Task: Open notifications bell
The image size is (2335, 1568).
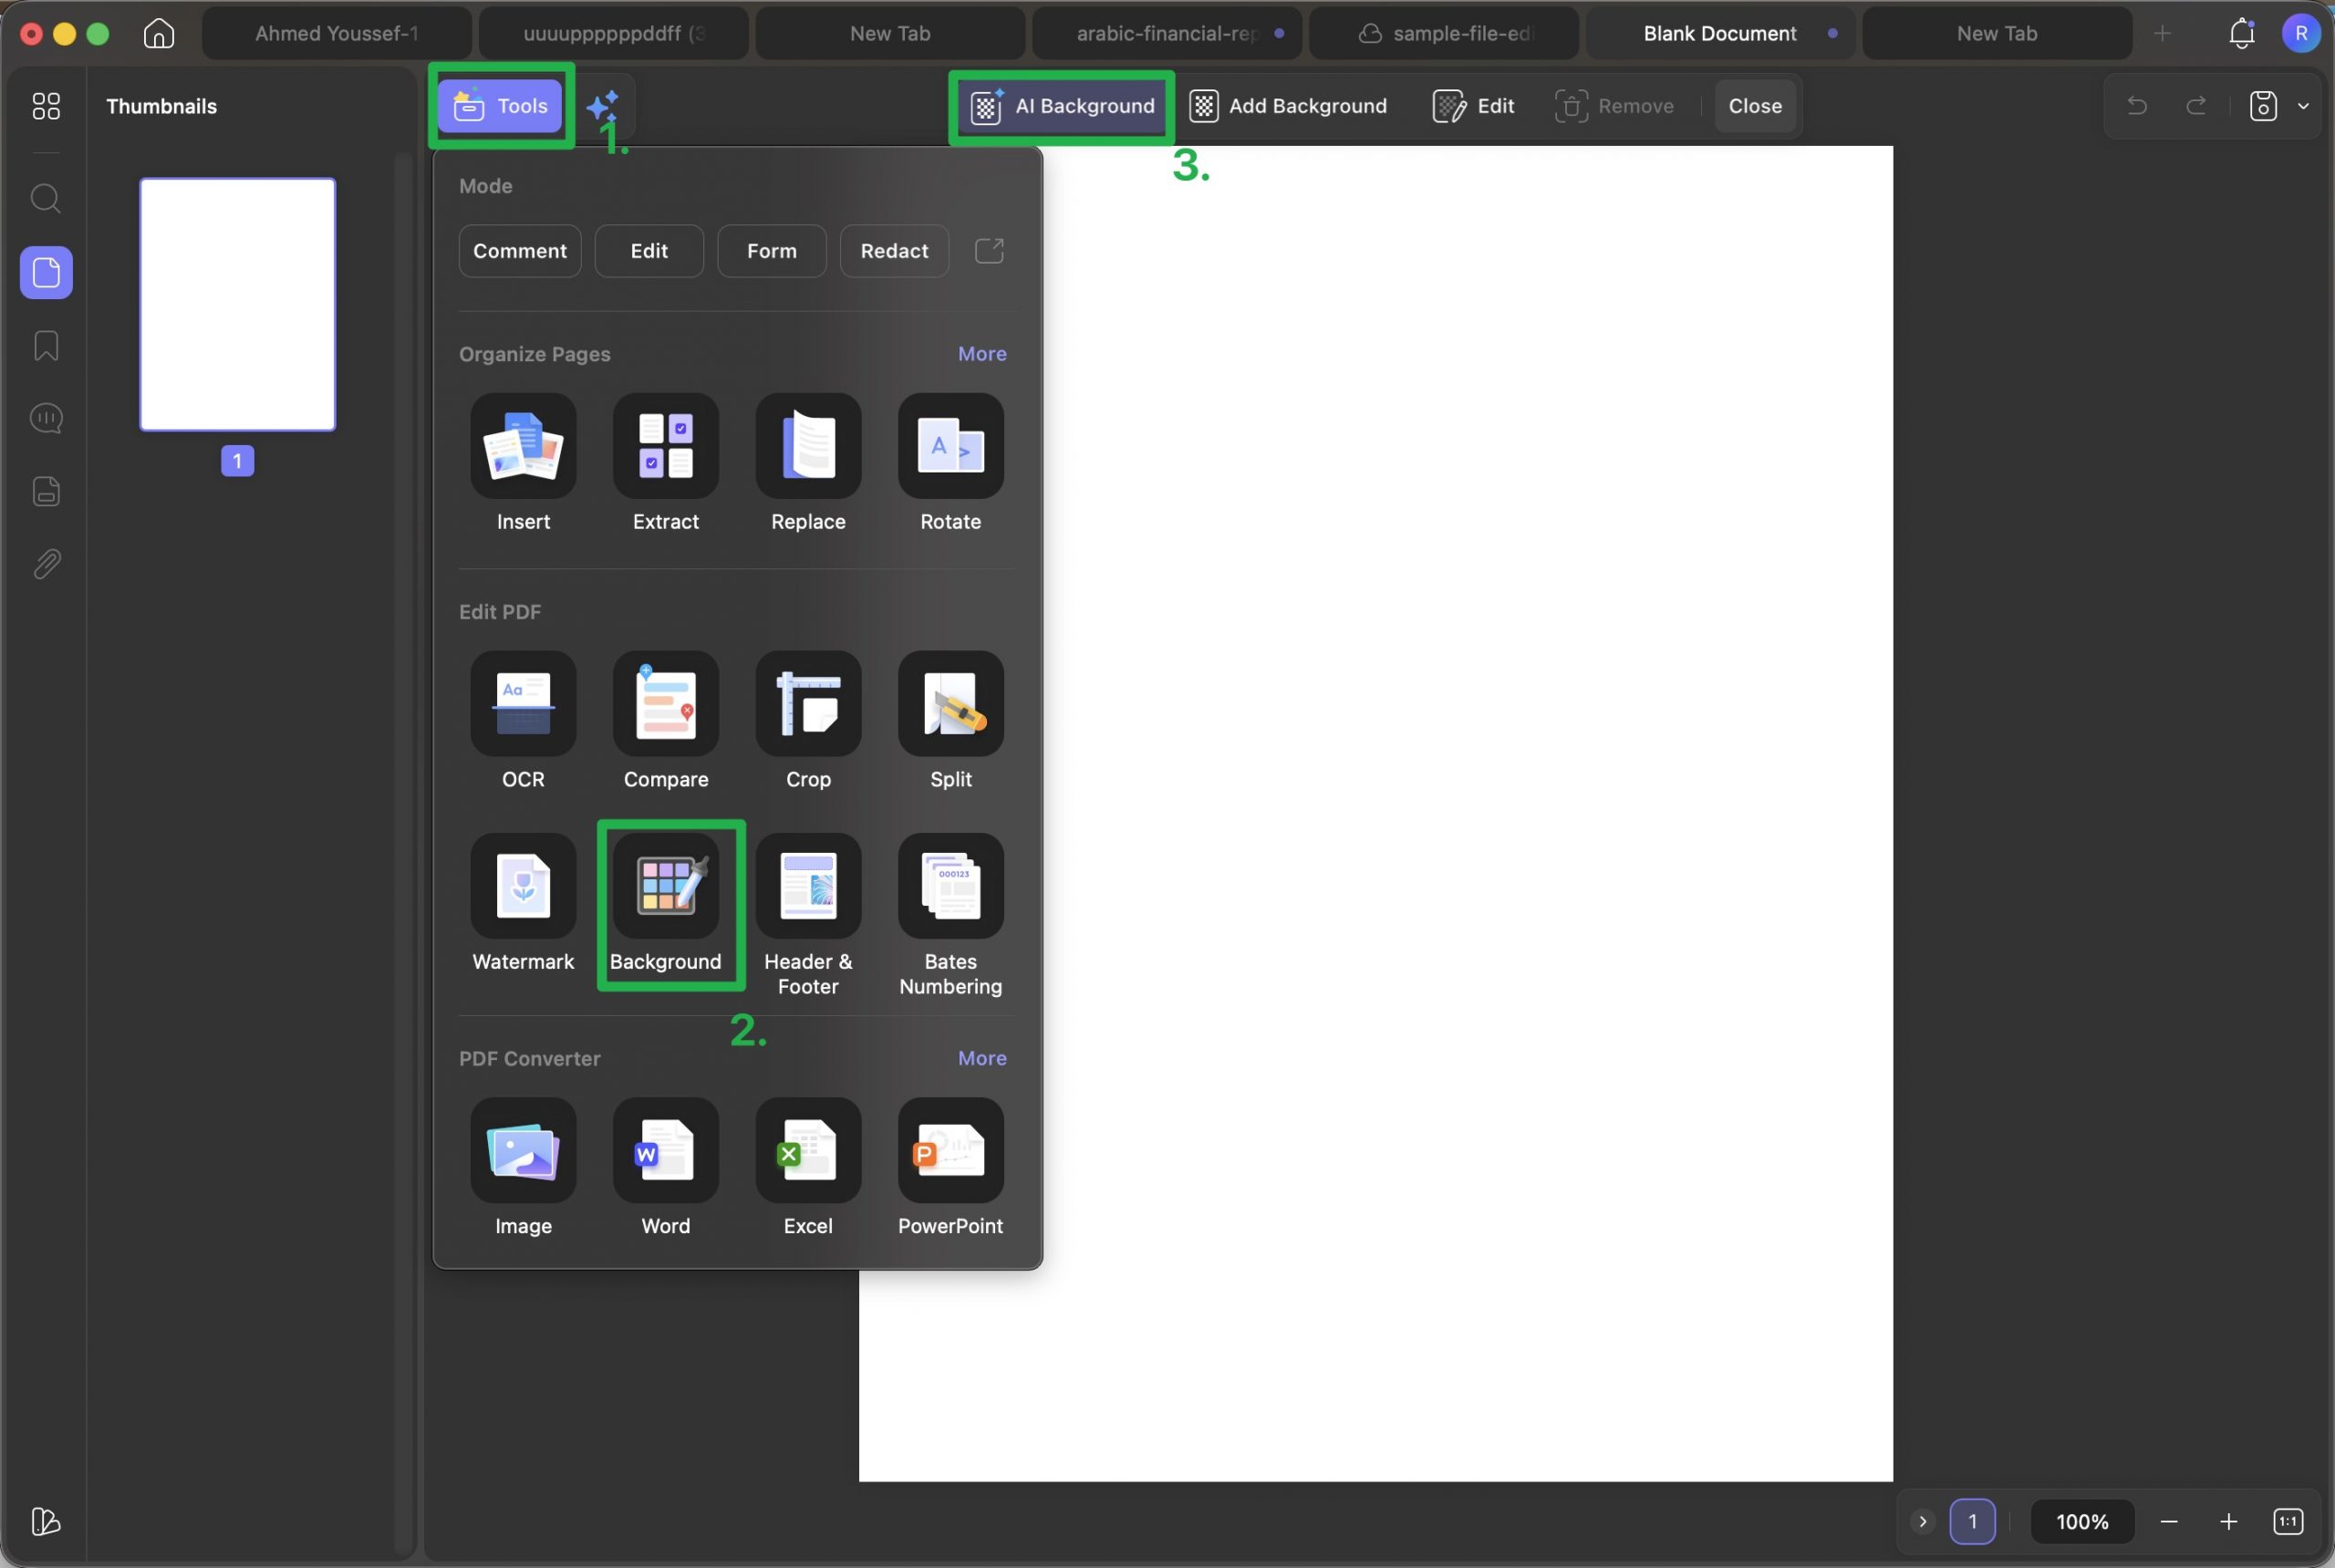Action: pos(2242,33)
